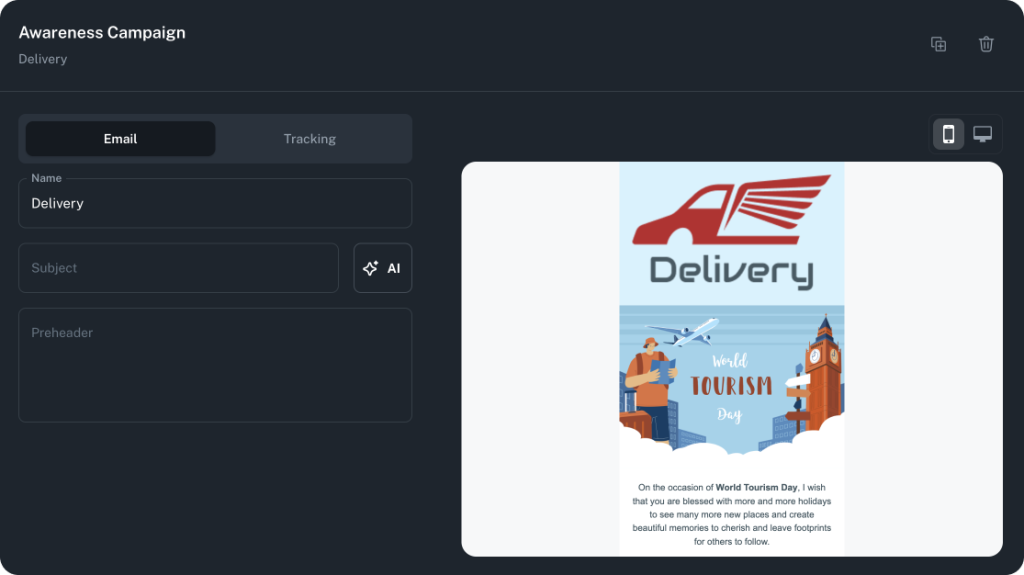Generate subject with AI sparkle button

point(382,268)
